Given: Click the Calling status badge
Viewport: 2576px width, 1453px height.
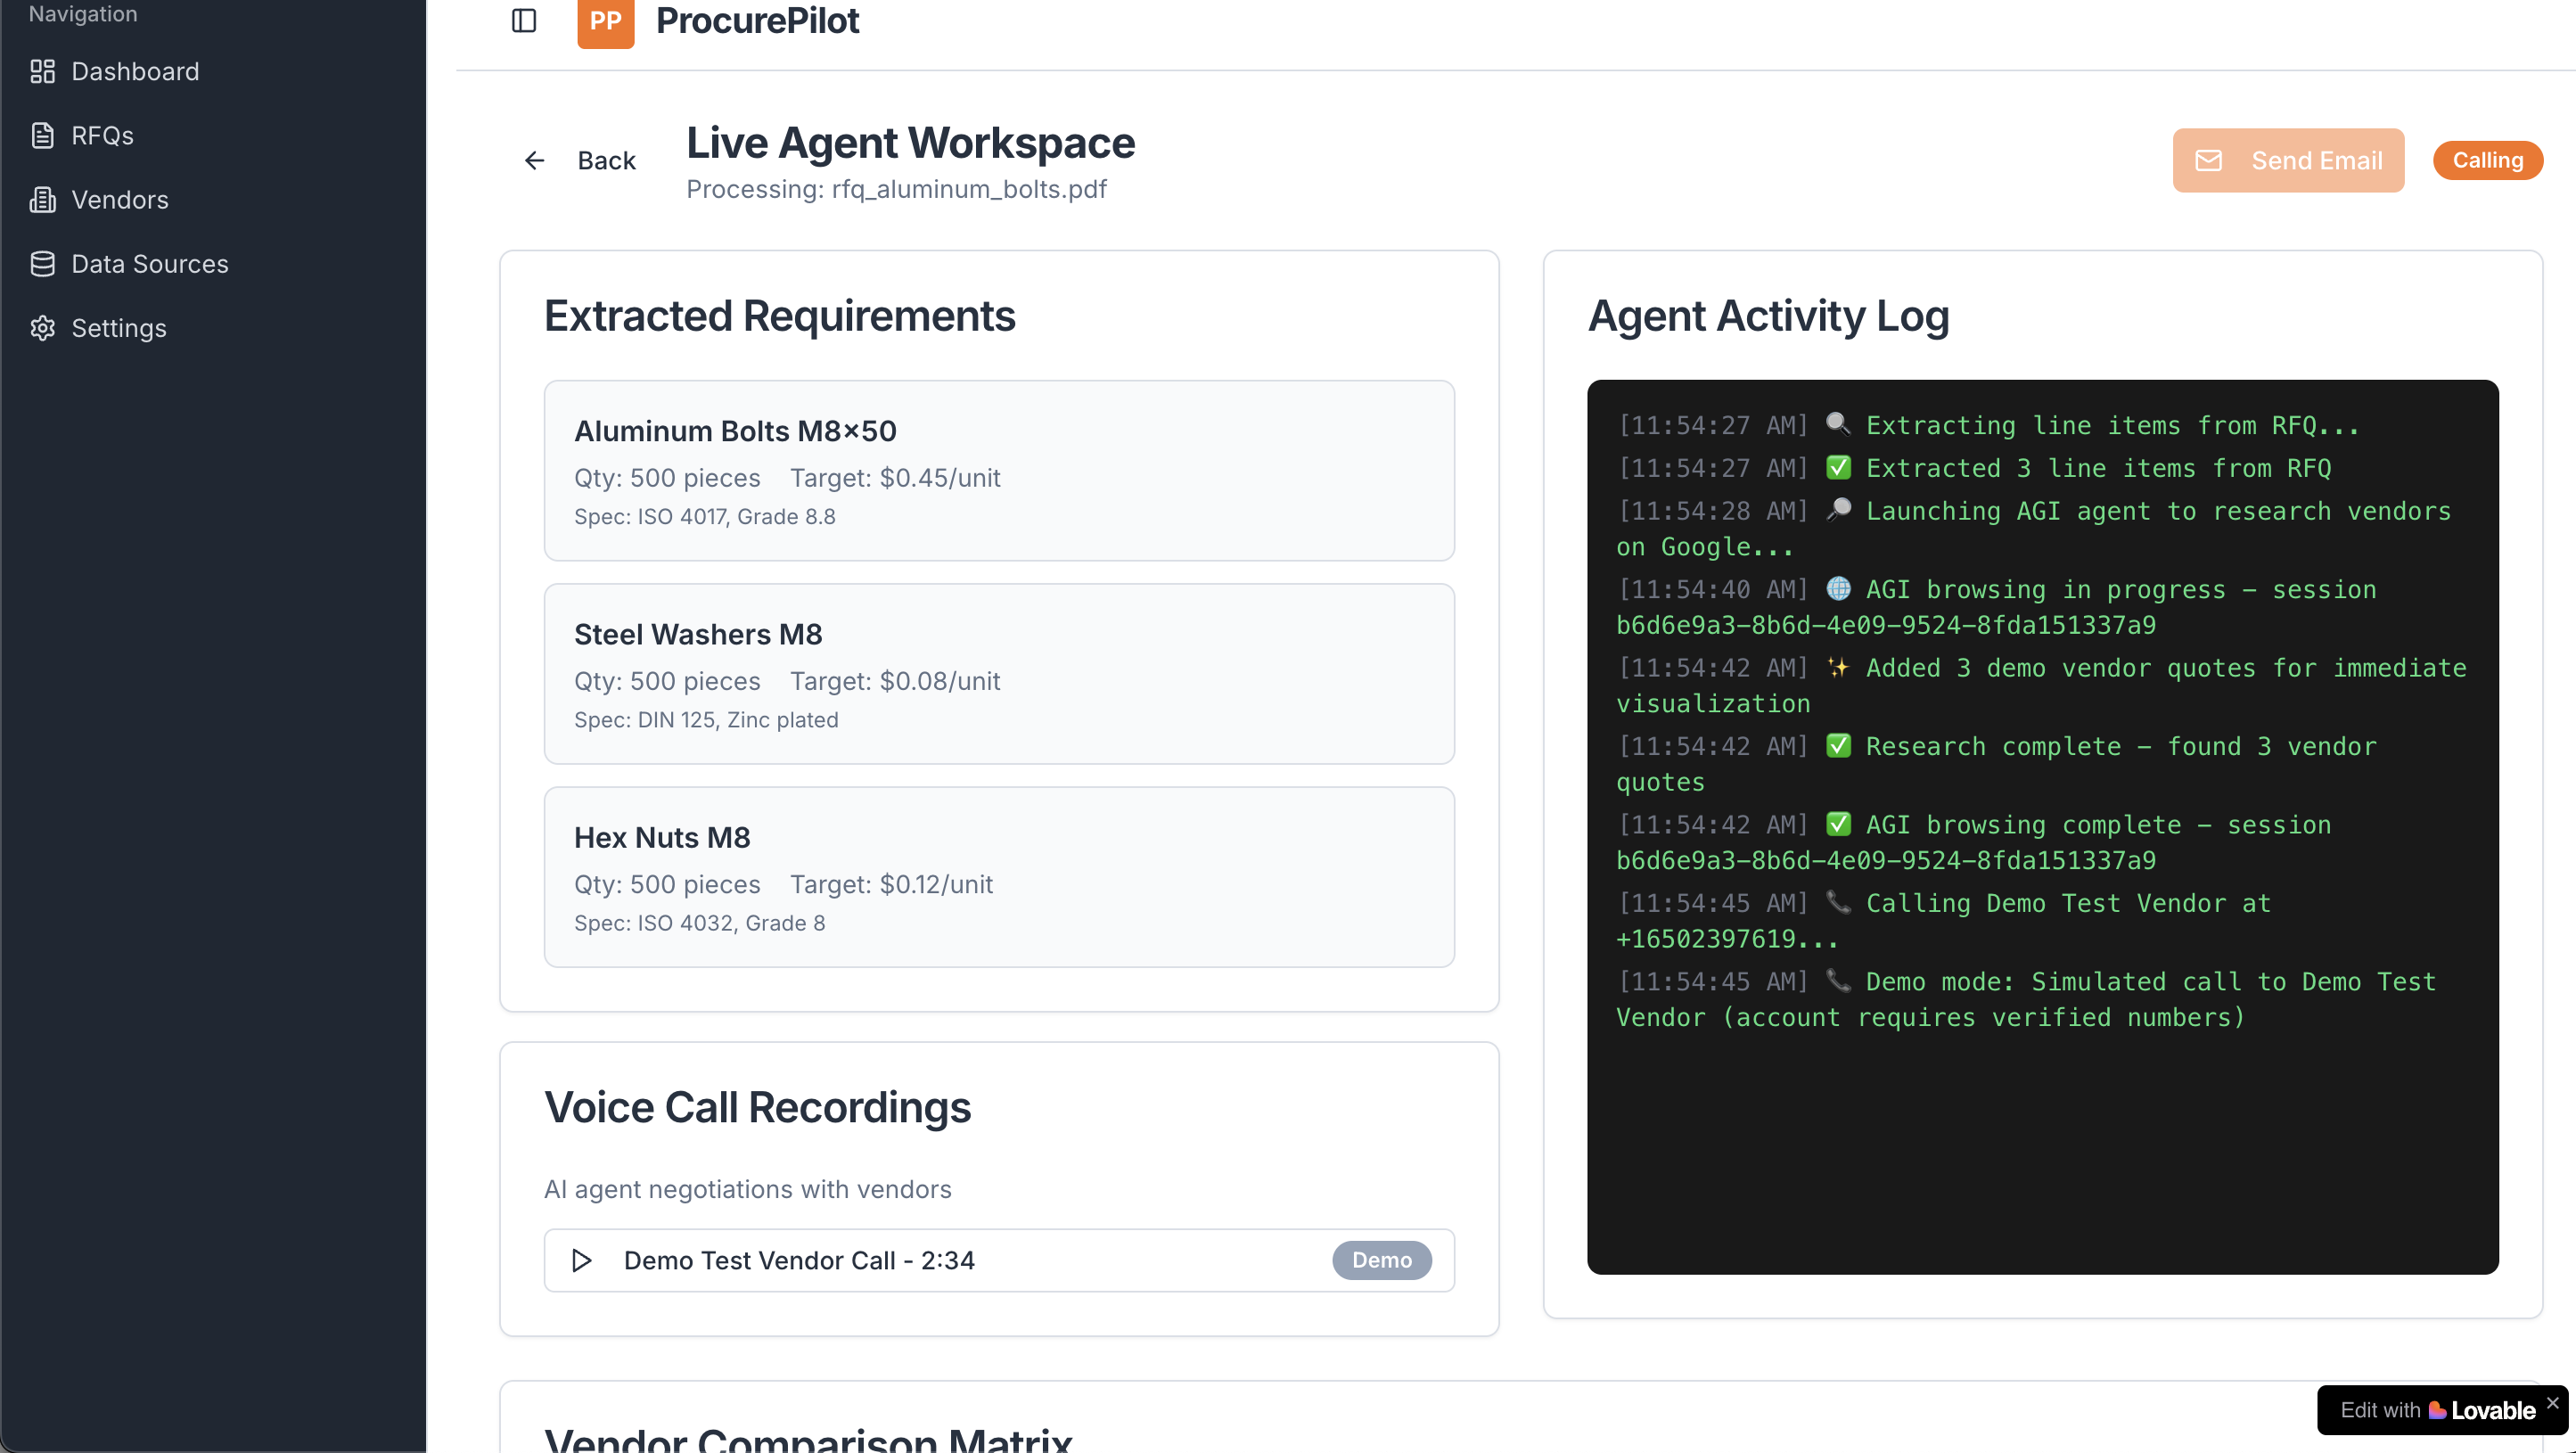Looking at the screenshot, I should click(2487, 161).
